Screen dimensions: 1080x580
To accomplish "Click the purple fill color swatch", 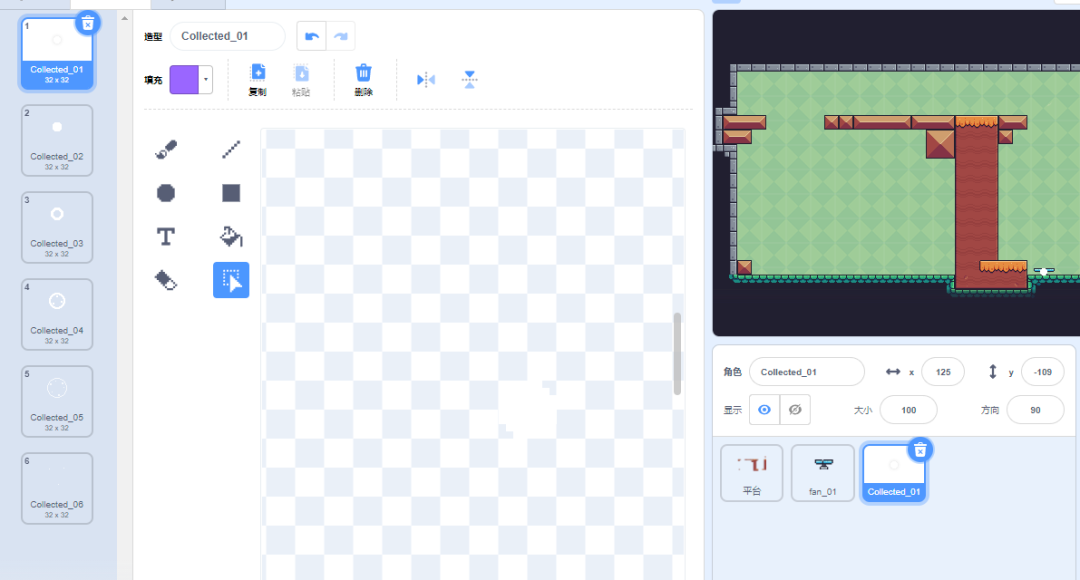I will coord(183,79).
